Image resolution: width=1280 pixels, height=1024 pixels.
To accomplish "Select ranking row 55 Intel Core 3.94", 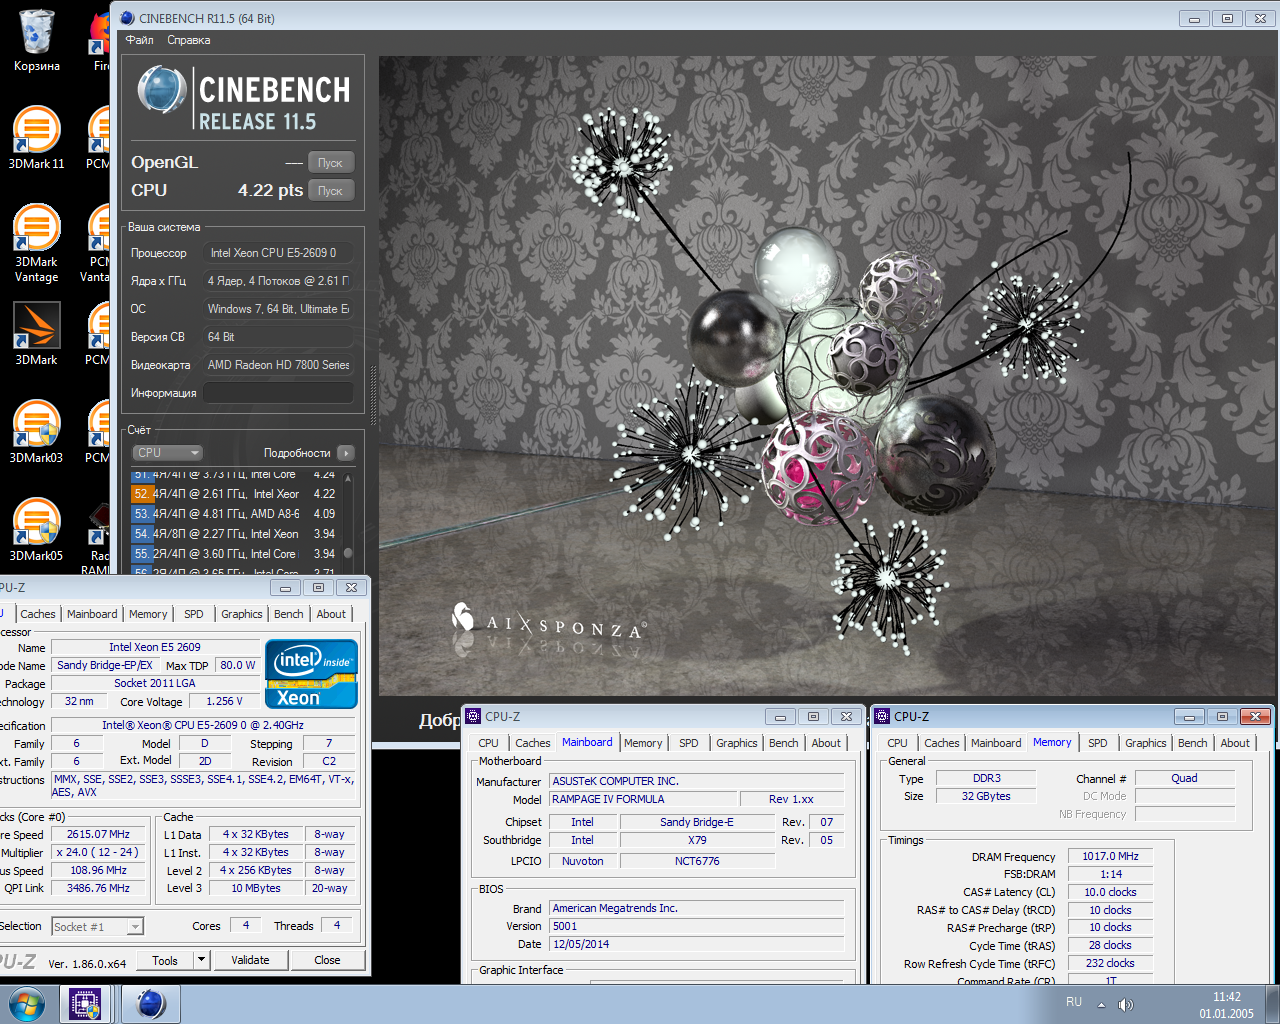I will pos(235,554).
